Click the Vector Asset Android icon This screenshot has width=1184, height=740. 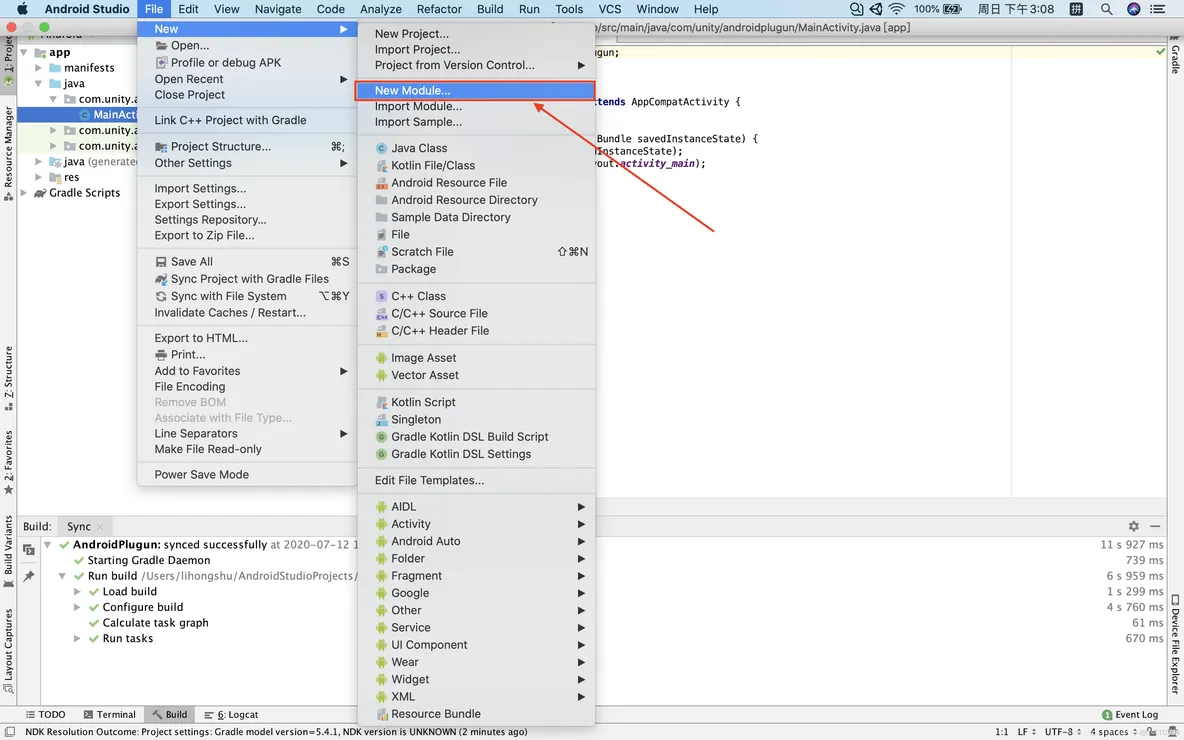[381, 375]
